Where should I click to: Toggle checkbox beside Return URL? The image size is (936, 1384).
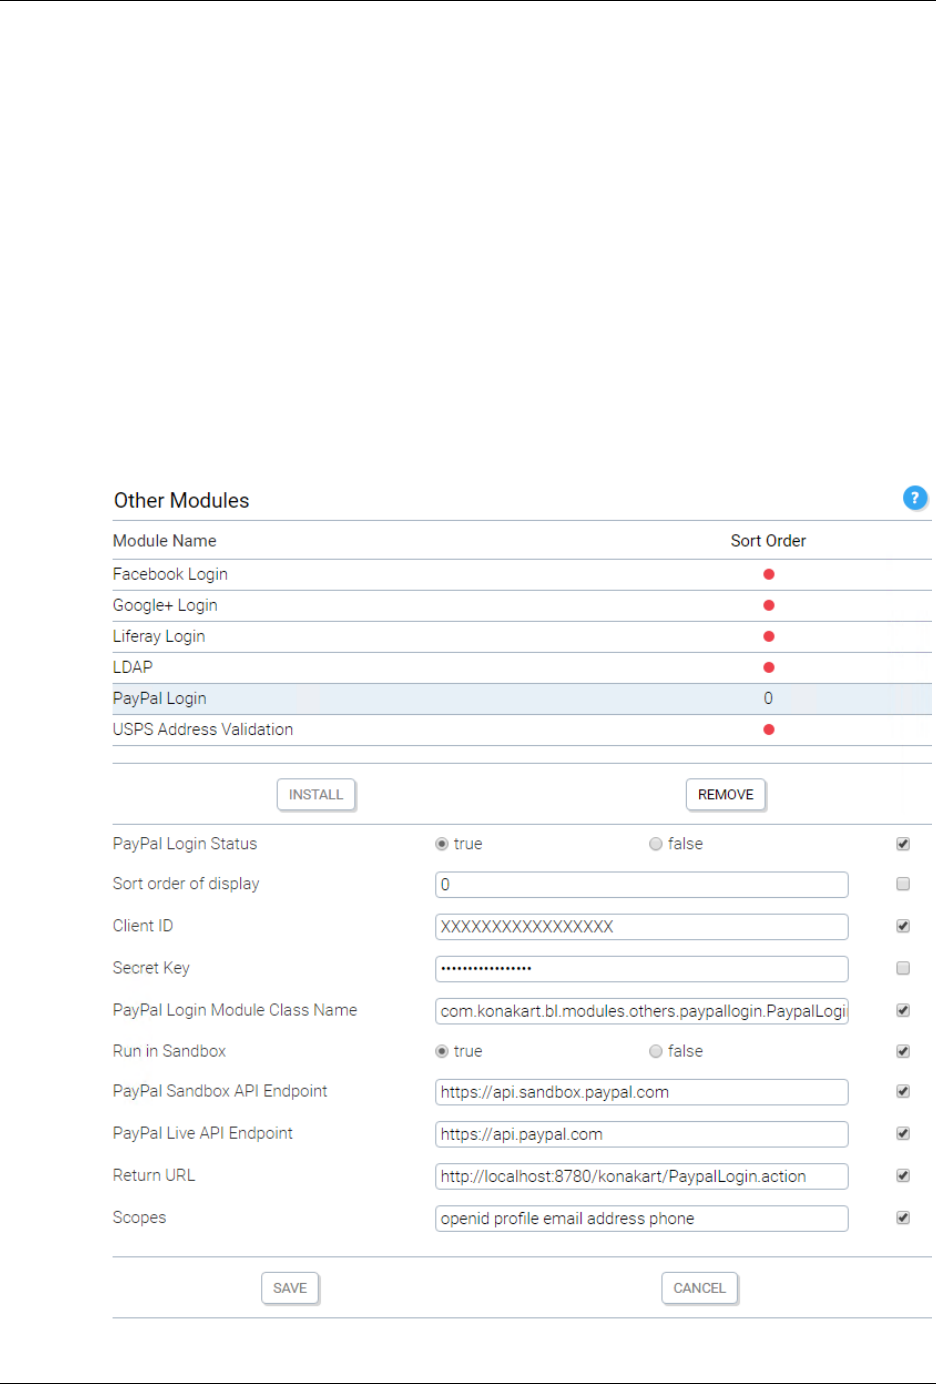903,1175
